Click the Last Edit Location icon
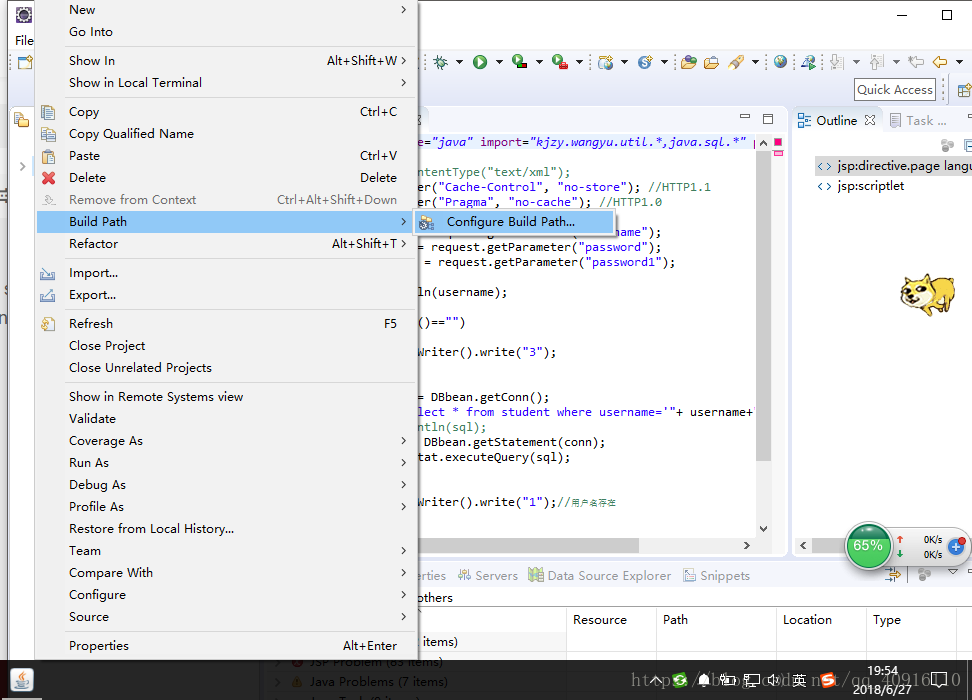The height and width of the screenshot is (700, 972). (x=916, y=62)
